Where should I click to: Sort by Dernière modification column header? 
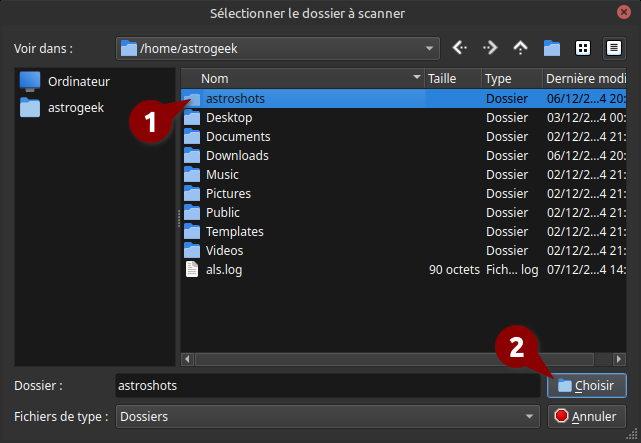pyautogui.click(x=585, y=78)
